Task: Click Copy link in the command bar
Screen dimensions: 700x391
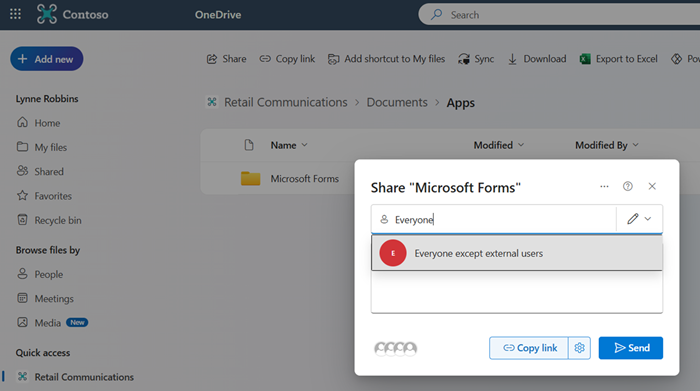Action: click(287, 59)
